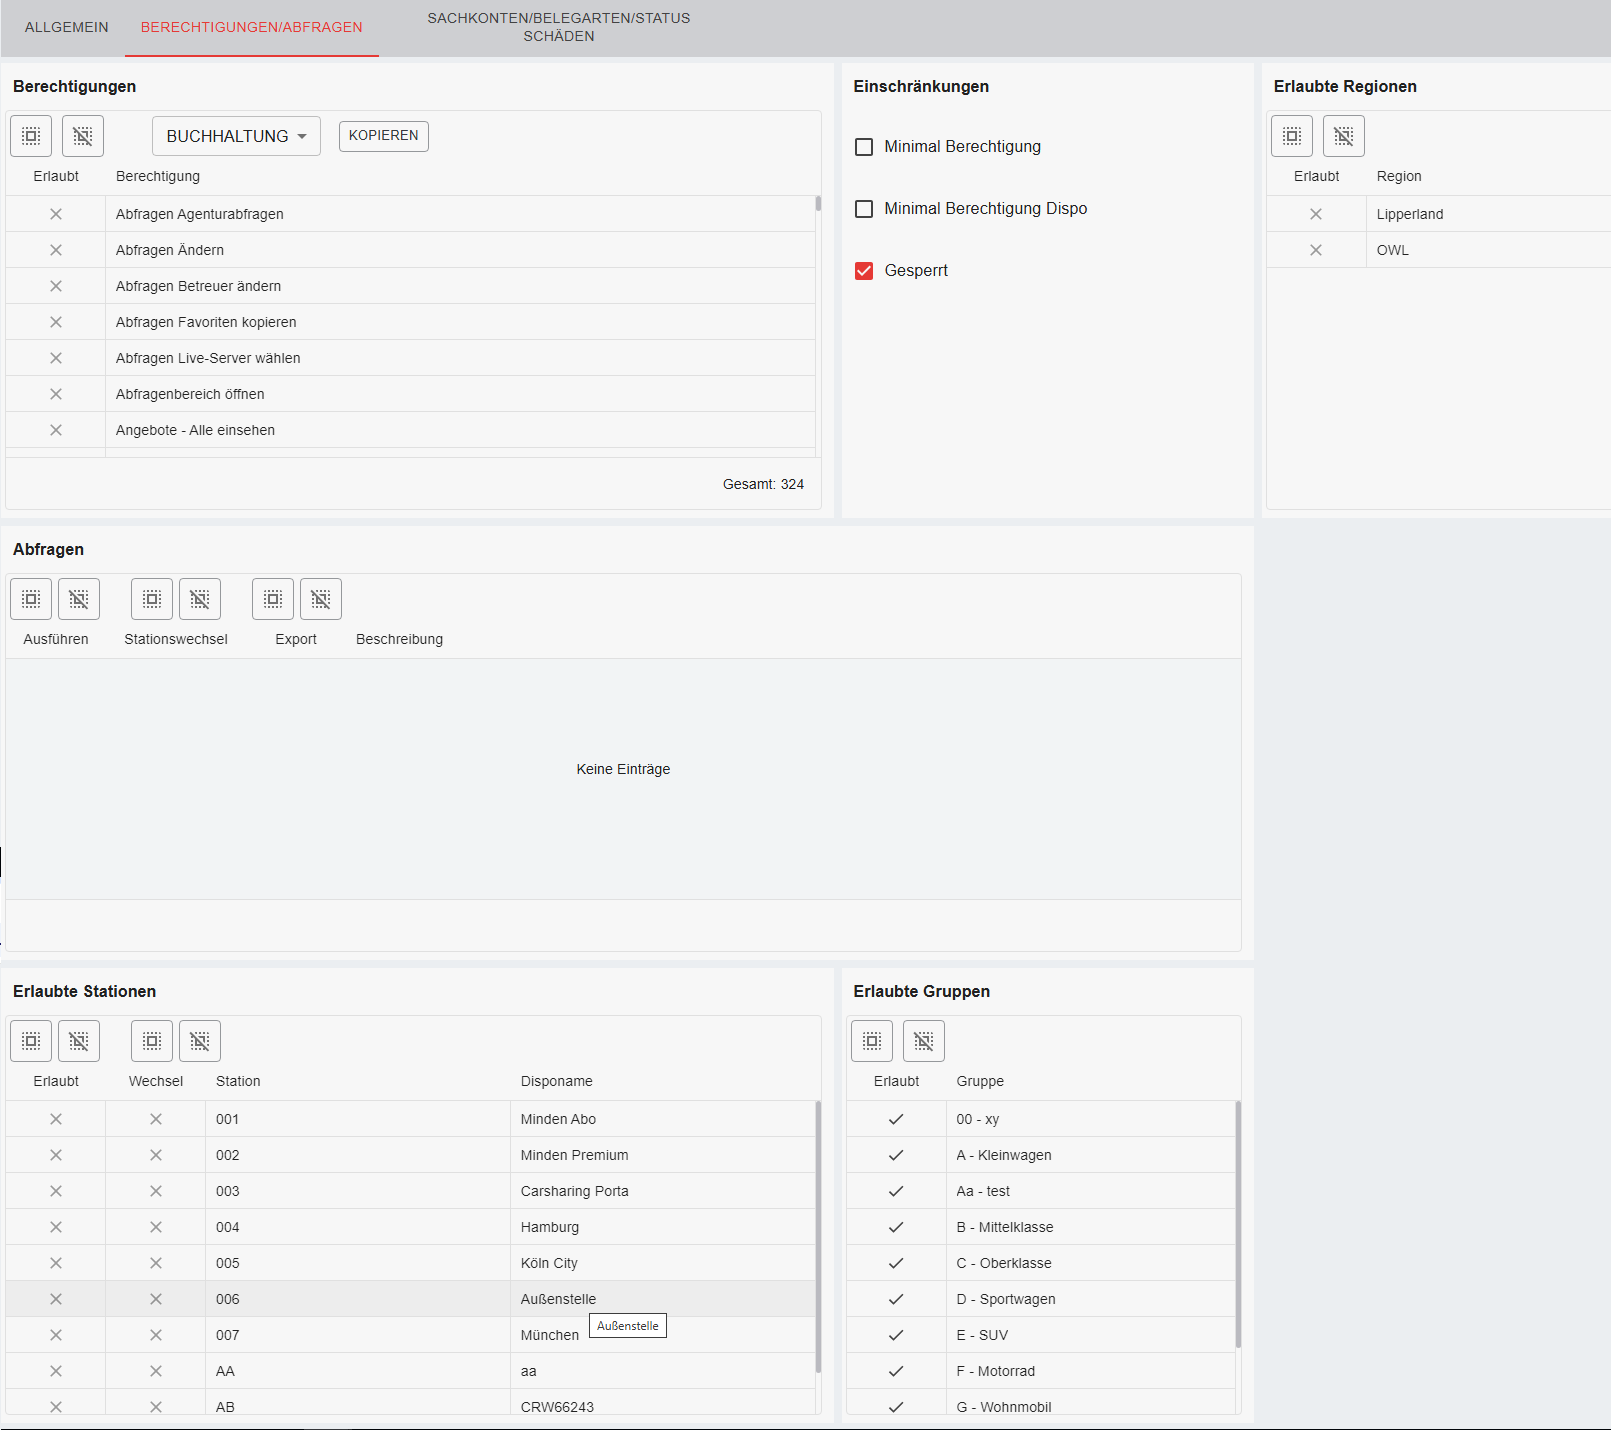Click deselect-all icon in Berechtigungen panel

[x=83, y=136]
